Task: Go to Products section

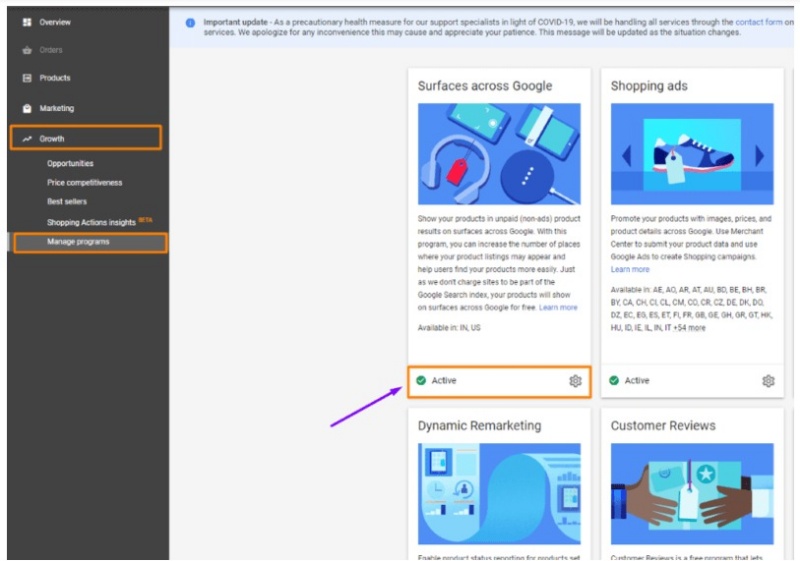Action: click(x=55, y=78)
